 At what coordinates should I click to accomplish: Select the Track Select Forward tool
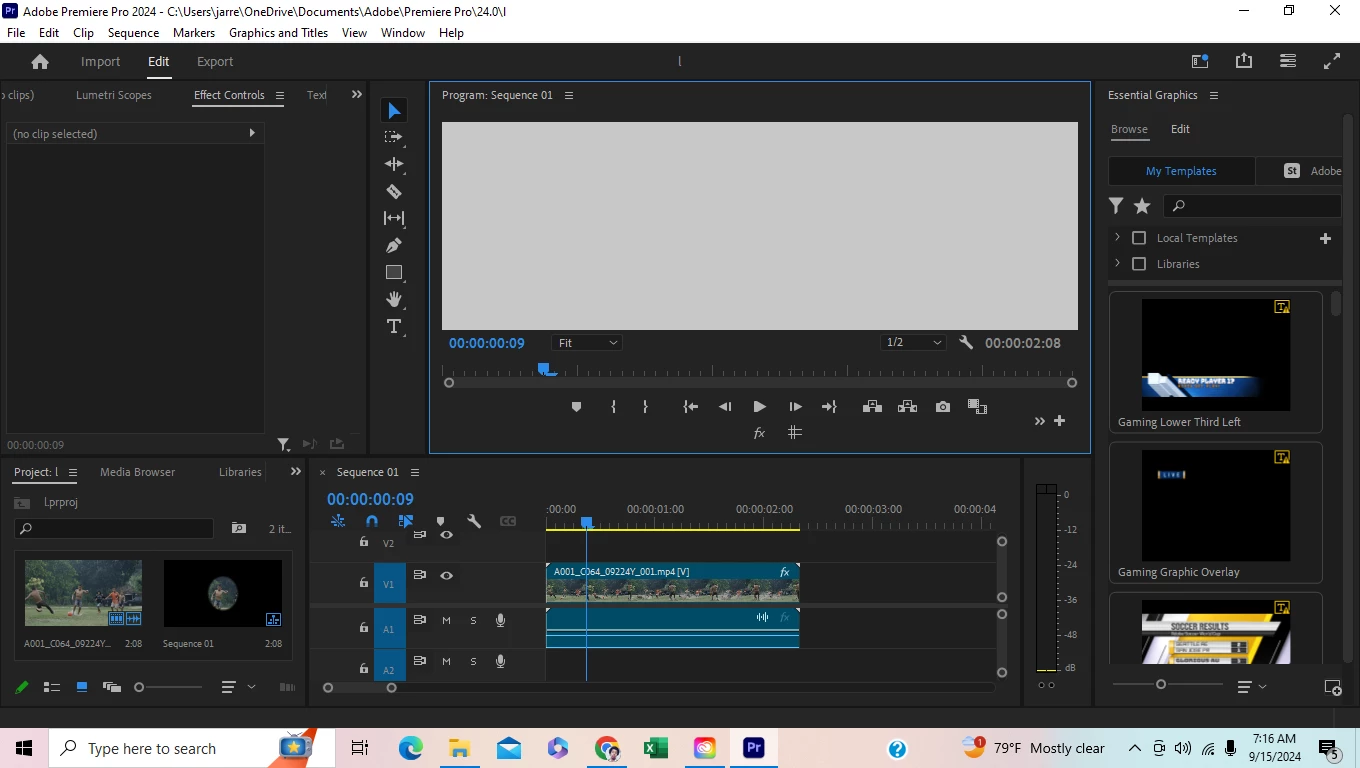click(394, 137)
